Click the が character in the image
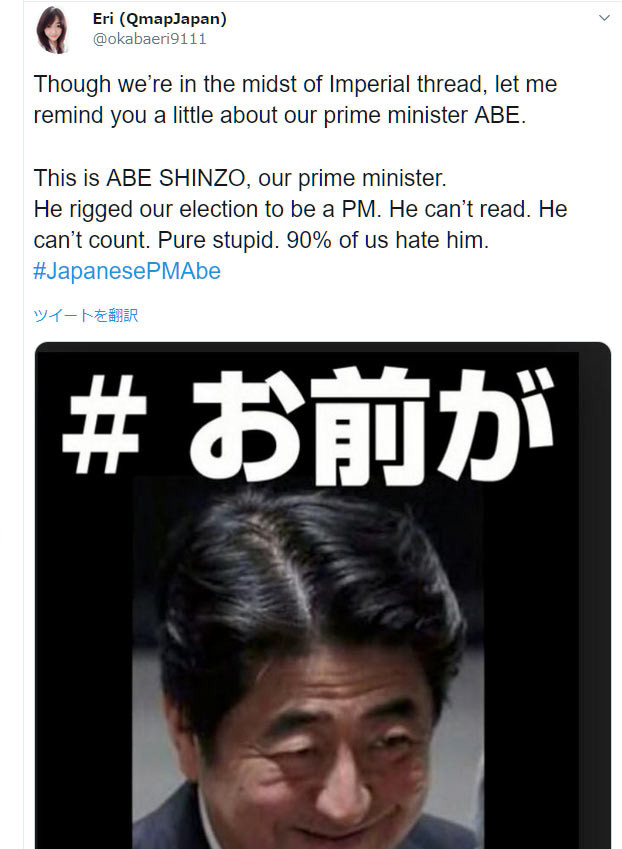The image size is (622, 849). (495, 423)
